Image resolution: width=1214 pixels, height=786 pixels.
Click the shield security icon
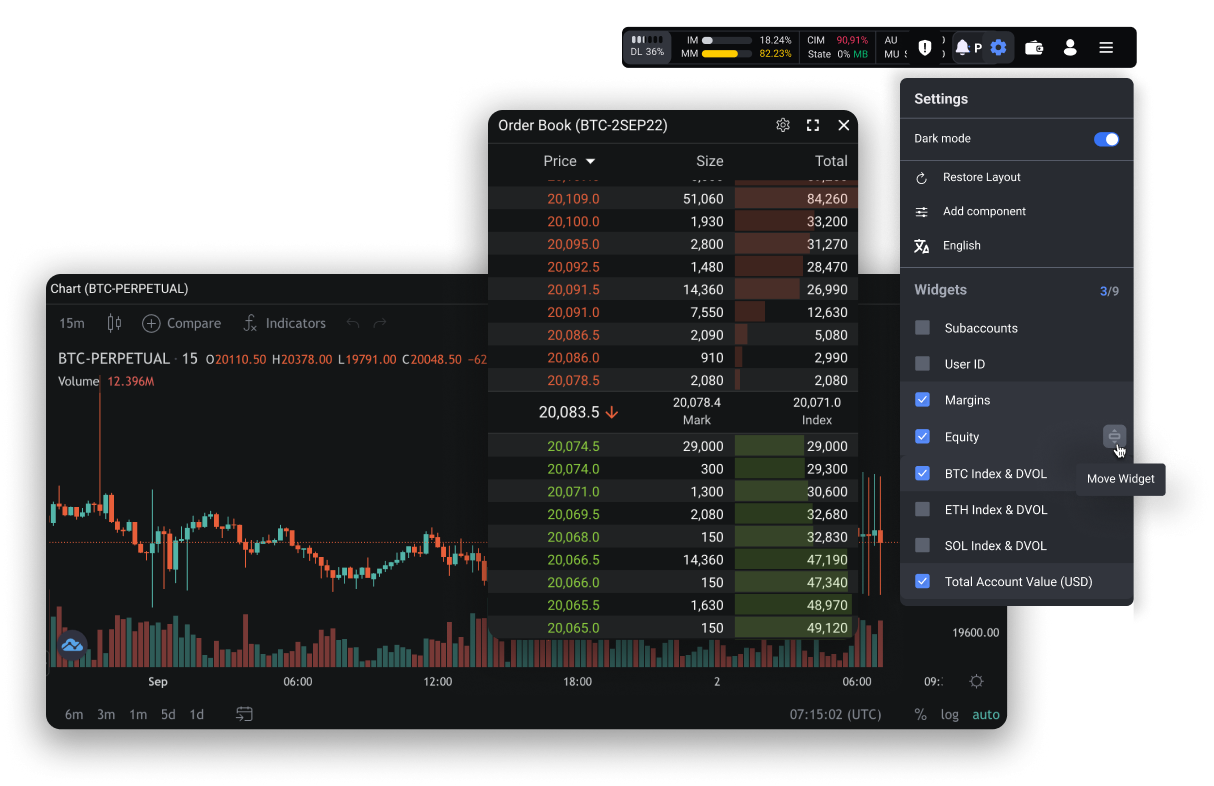pos(925,47)
